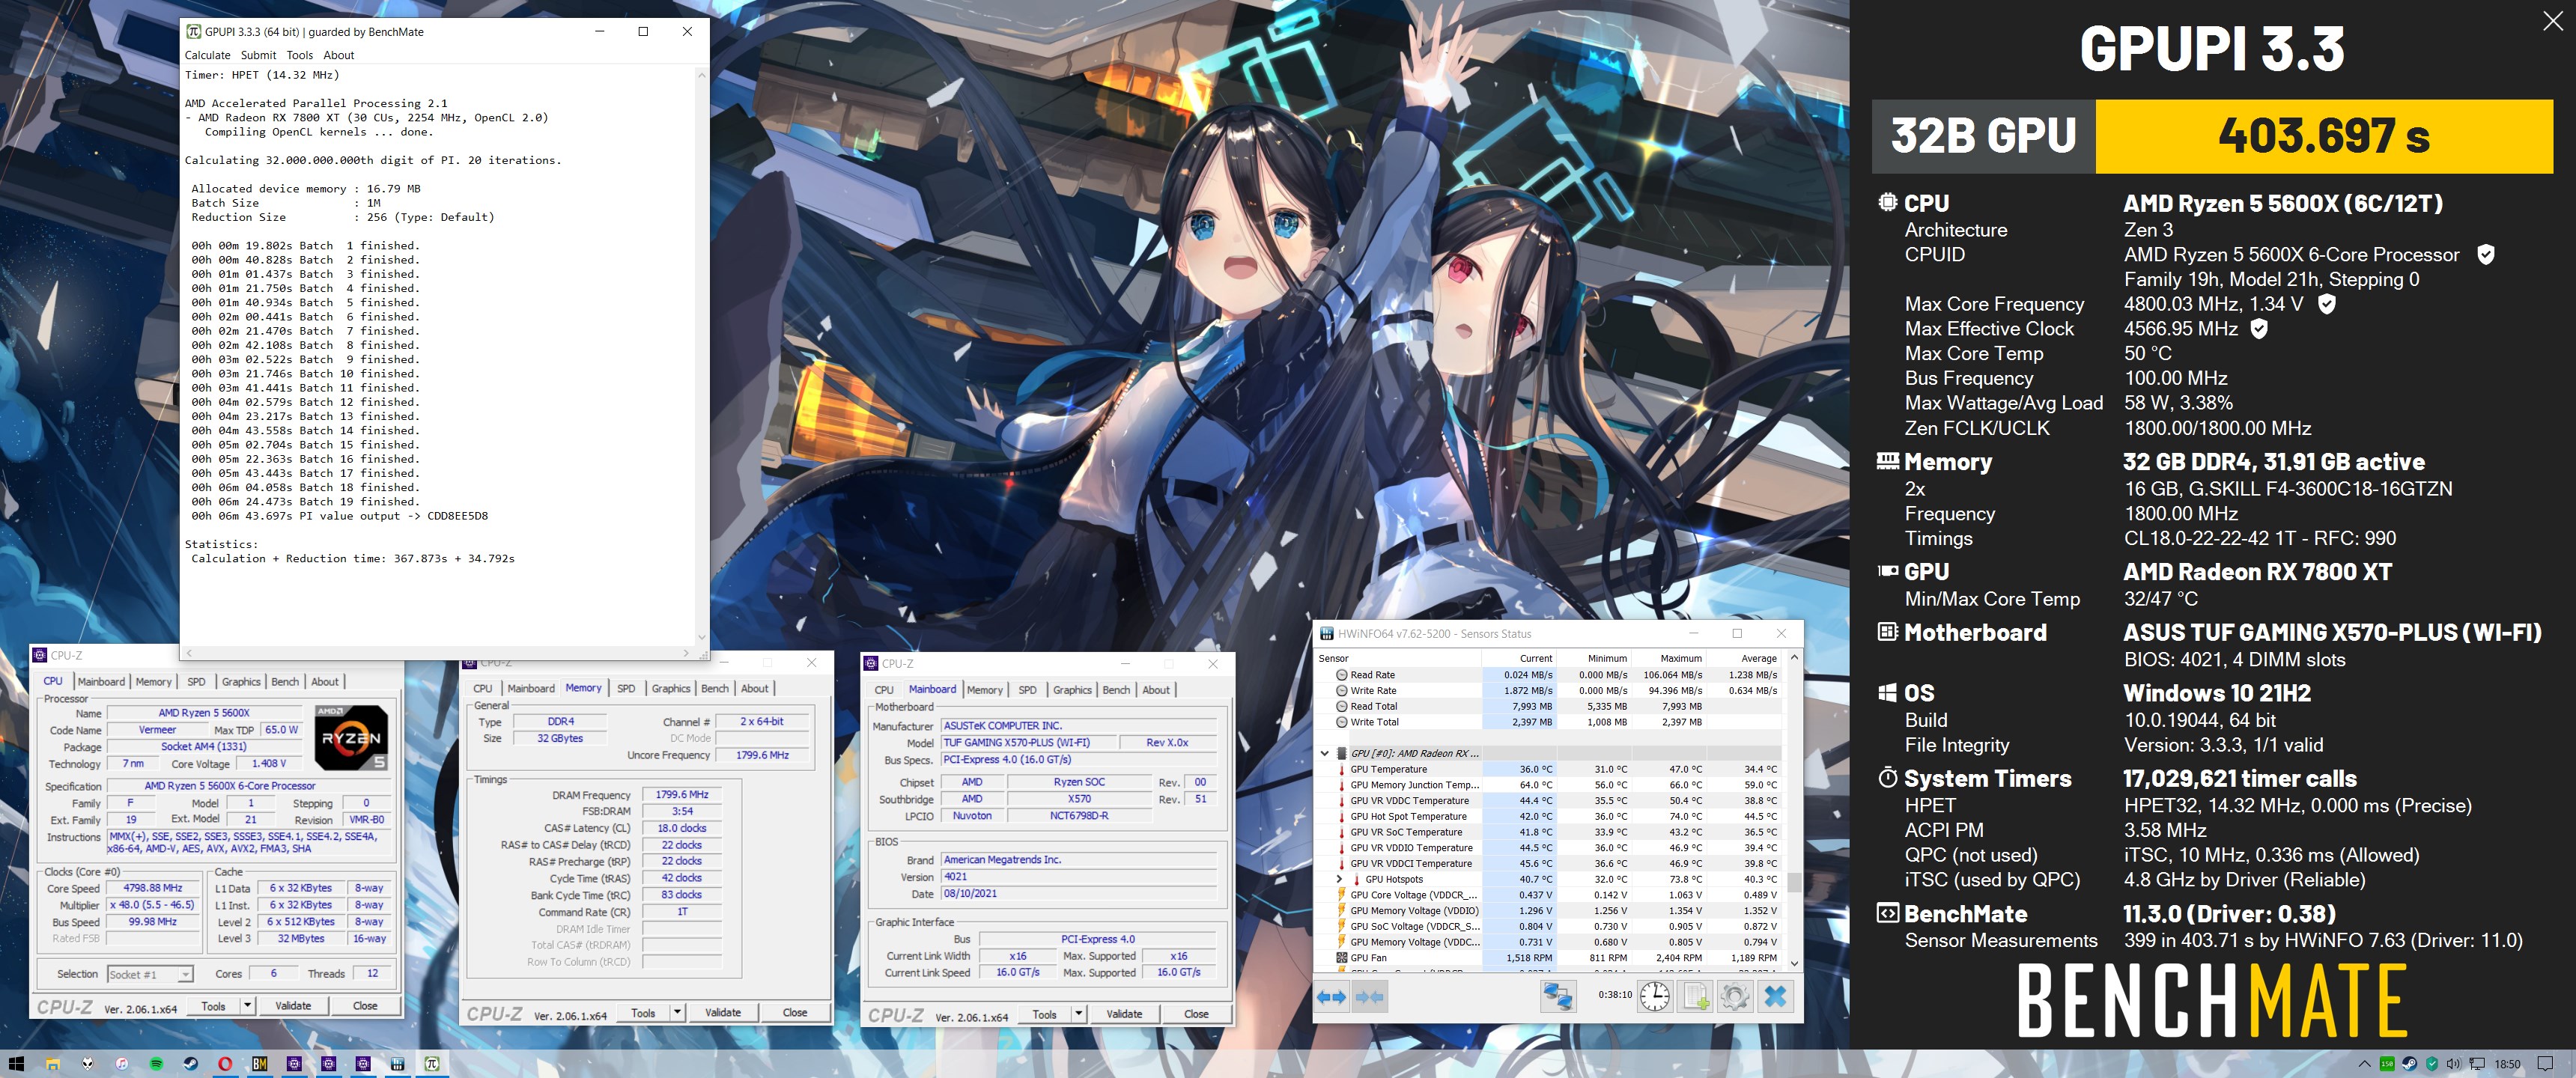2576x1078 pixels.
Task: Click HWiNFO scrollbar down arrow
Action: [1794, 963]
